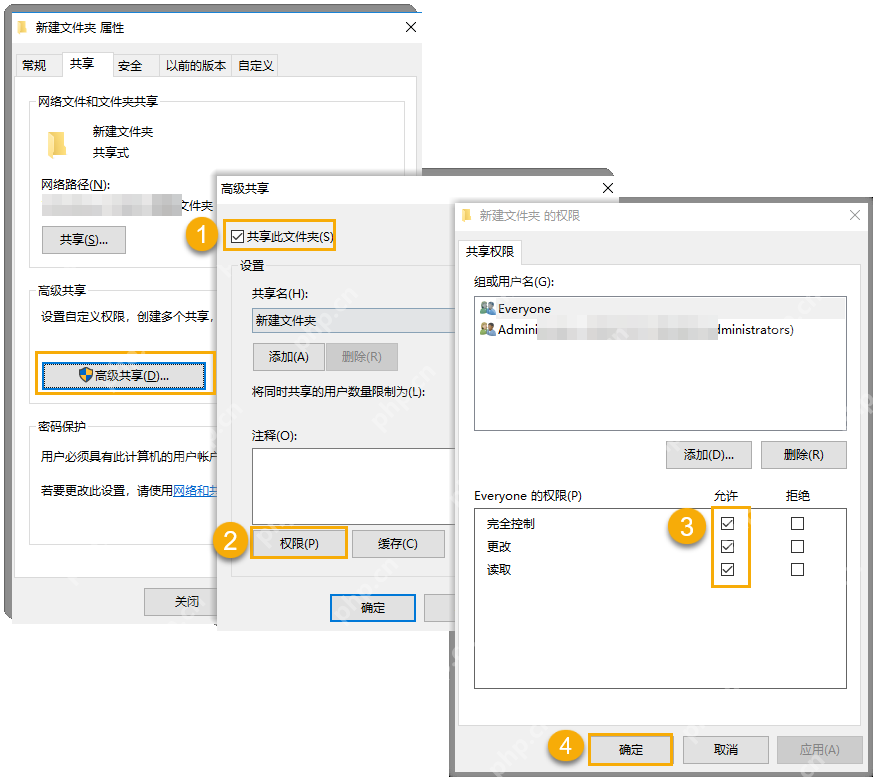Click folder icon in permissions title bar
This screenshot has width=874, height=778.
point(467,215)
